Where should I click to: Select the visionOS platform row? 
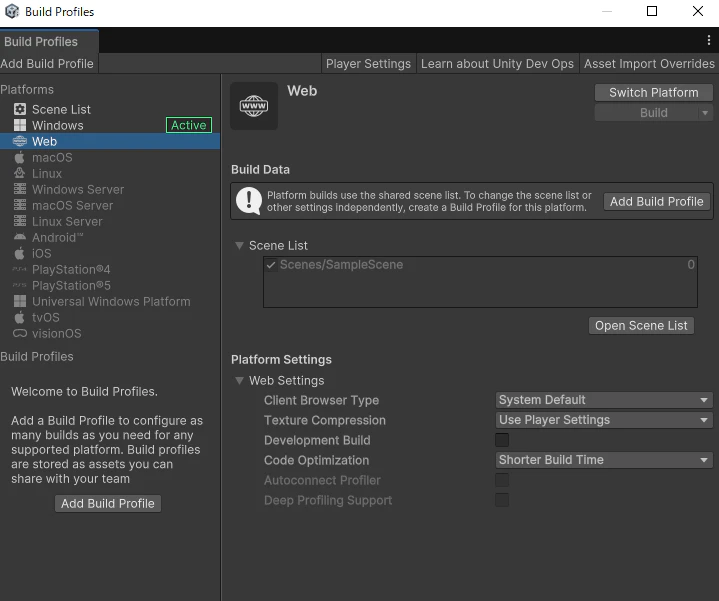(x=110, y=333)
